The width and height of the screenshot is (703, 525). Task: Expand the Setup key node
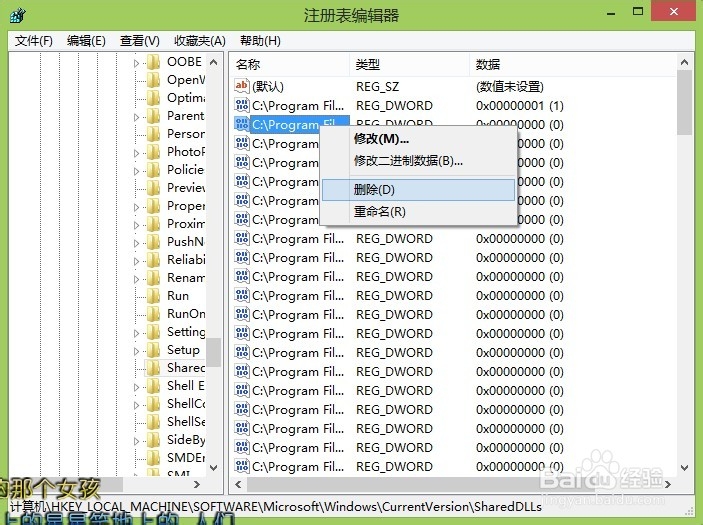[136, 351]
